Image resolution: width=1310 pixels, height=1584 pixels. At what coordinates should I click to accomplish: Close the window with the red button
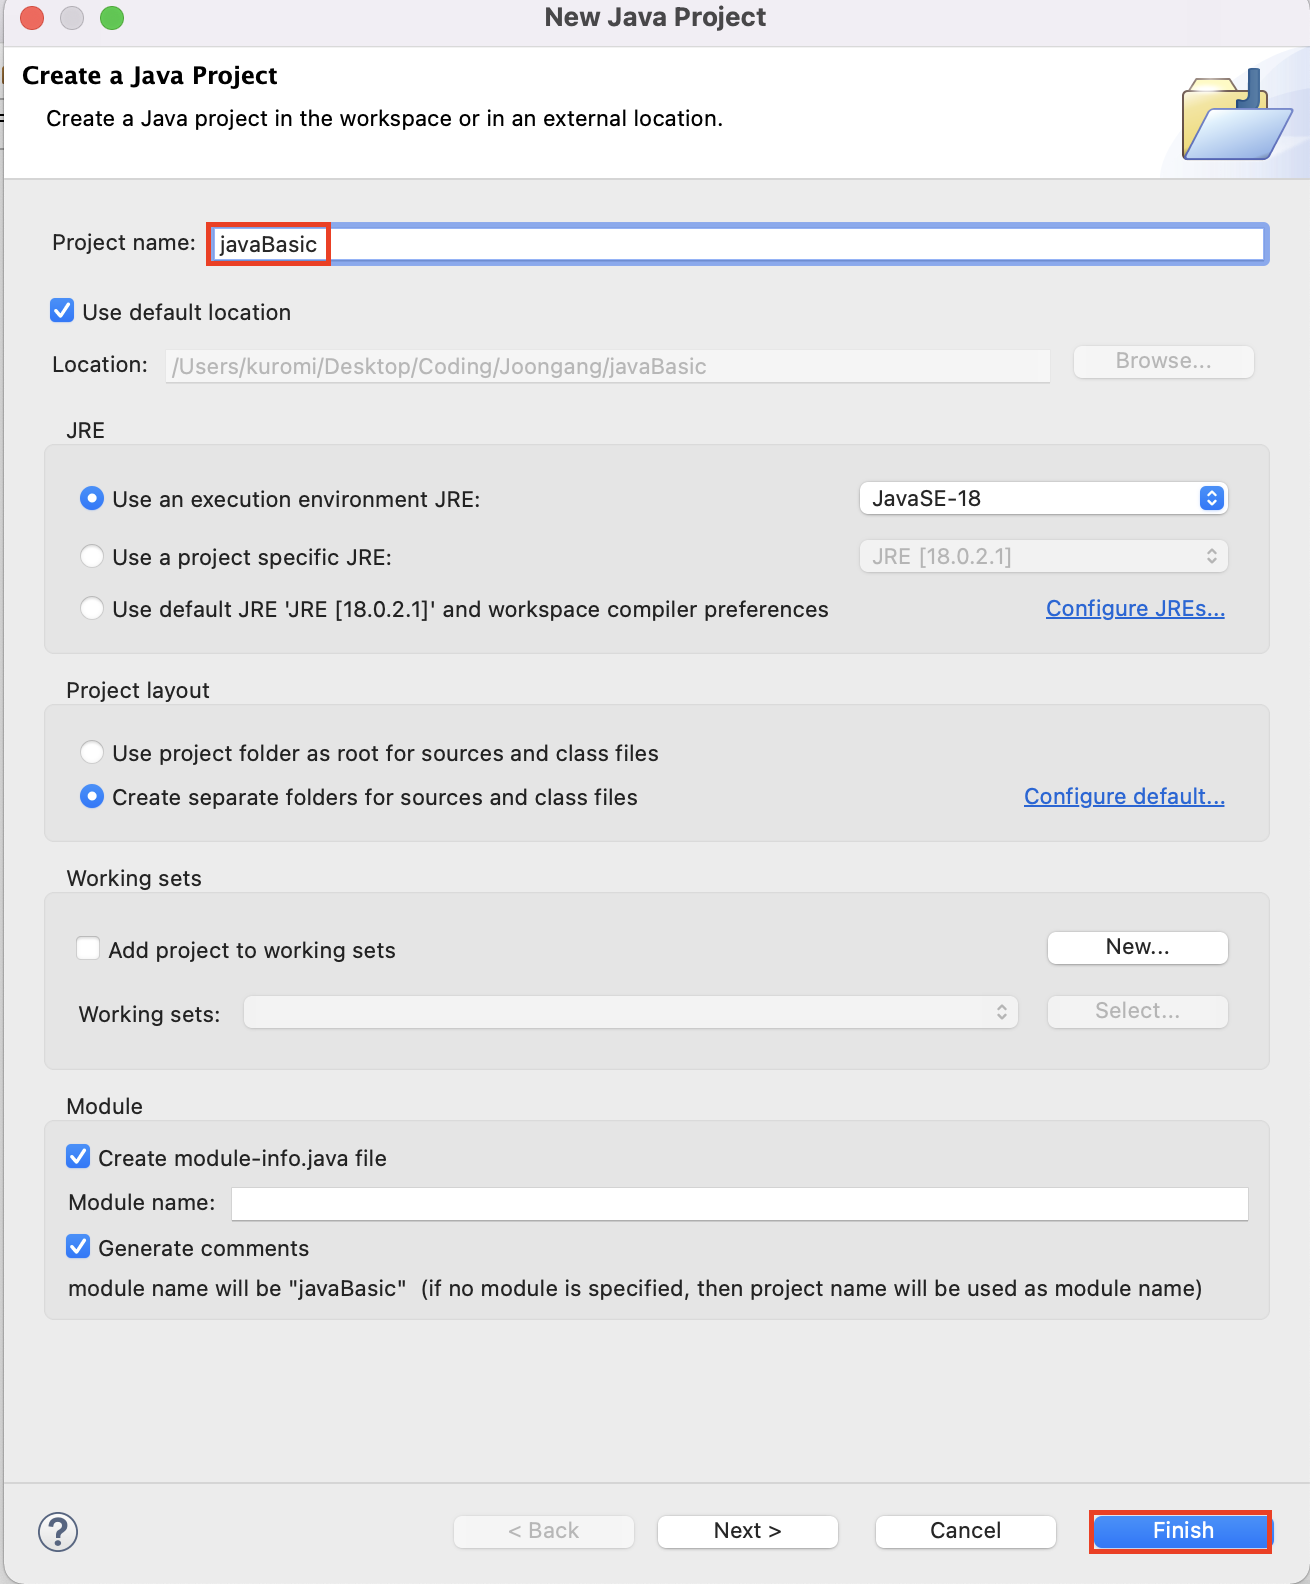click(32, 17)
